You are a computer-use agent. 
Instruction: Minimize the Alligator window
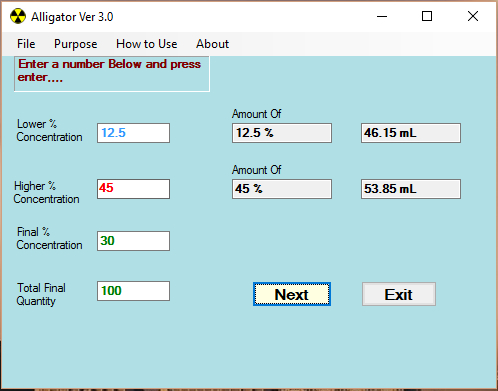pos(382,16)
